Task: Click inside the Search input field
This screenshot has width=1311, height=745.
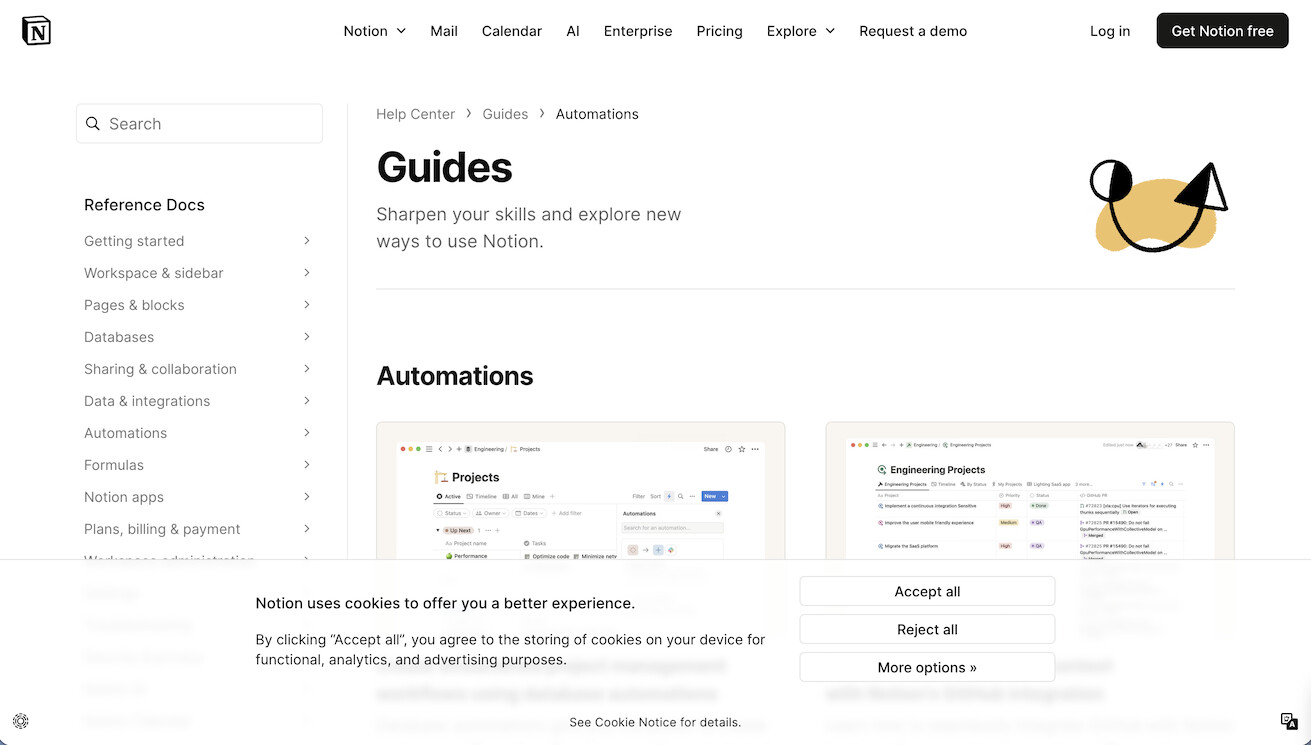Action: coord(199,123)
